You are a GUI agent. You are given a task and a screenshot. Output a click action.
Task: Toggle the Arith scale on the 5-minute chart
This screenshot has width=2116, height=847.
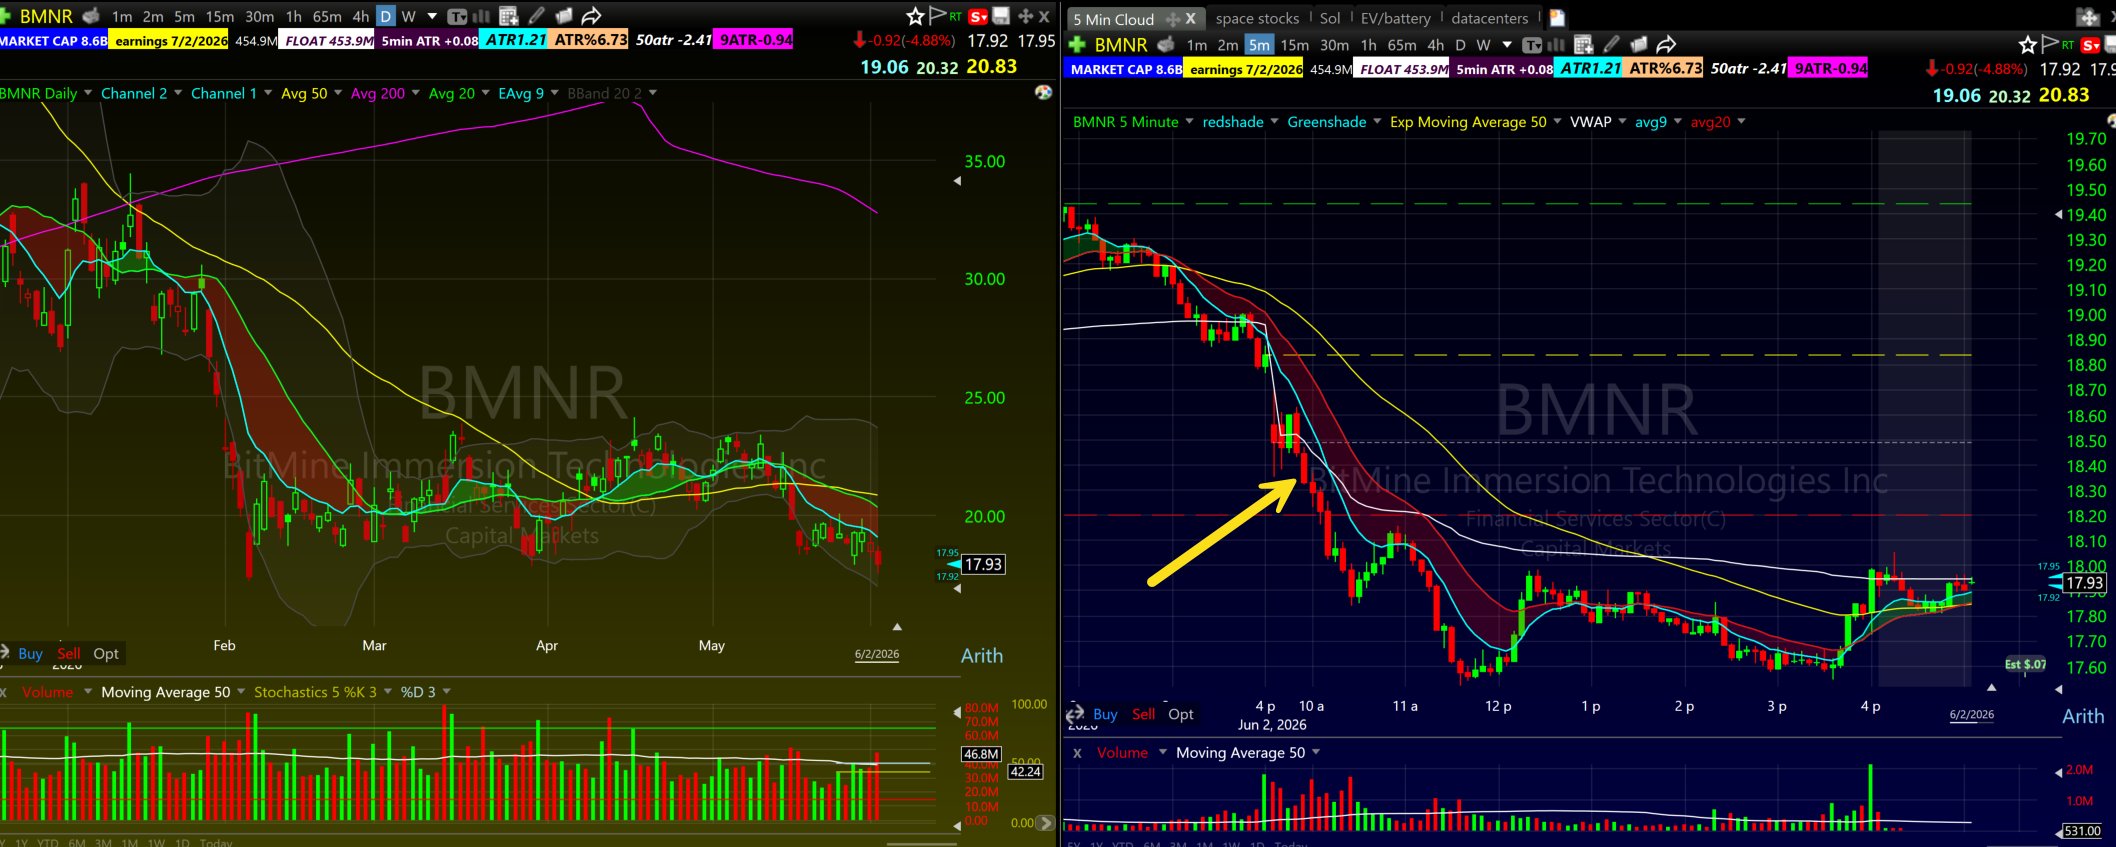pyautogui.click(x=2083, y=716)
